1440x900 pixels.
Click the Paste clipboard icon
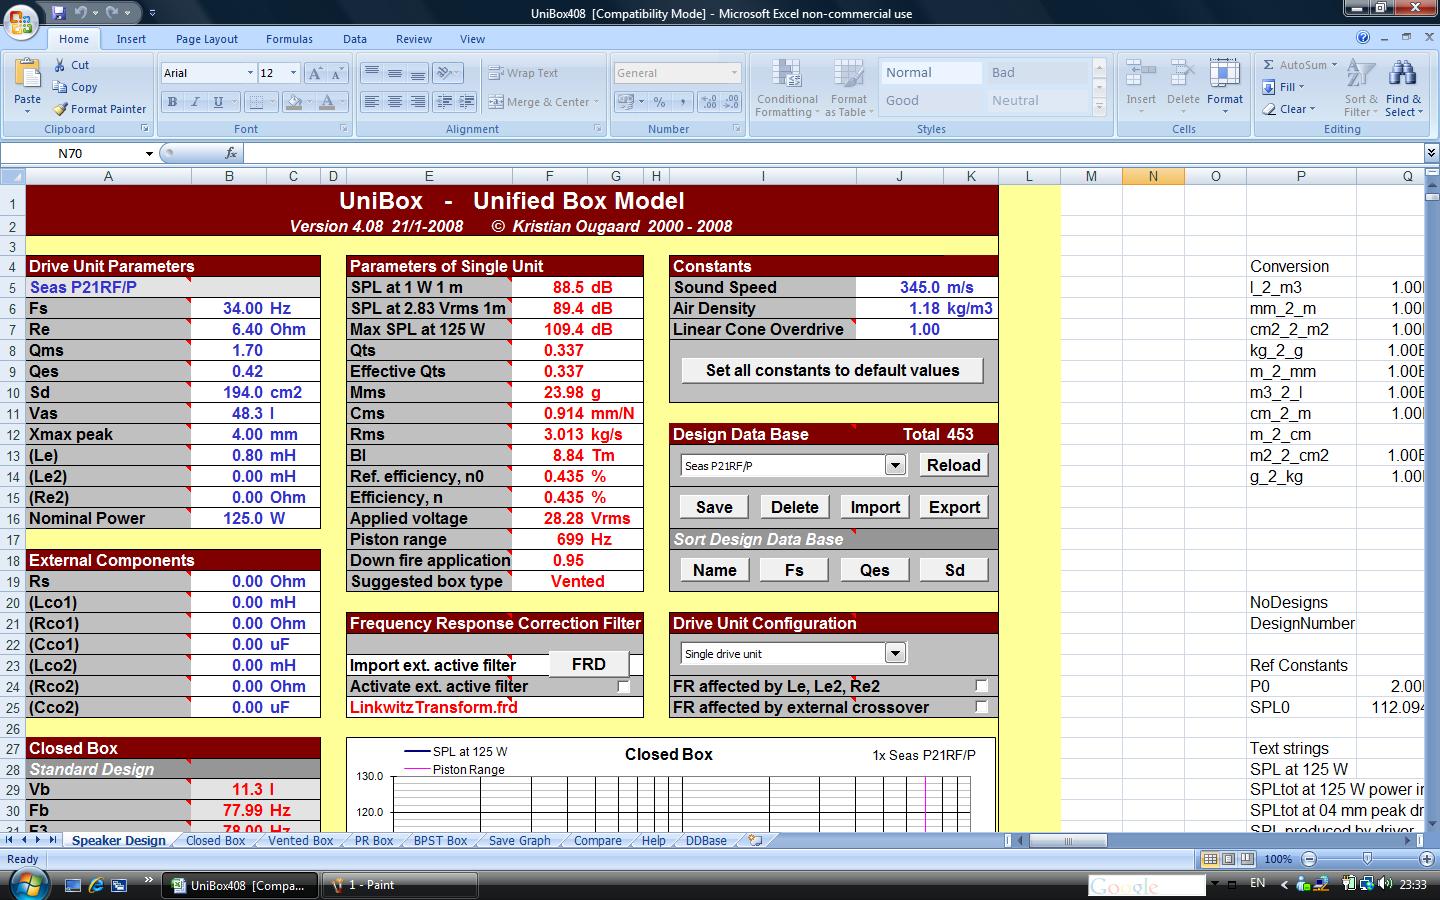click(28, 73)
